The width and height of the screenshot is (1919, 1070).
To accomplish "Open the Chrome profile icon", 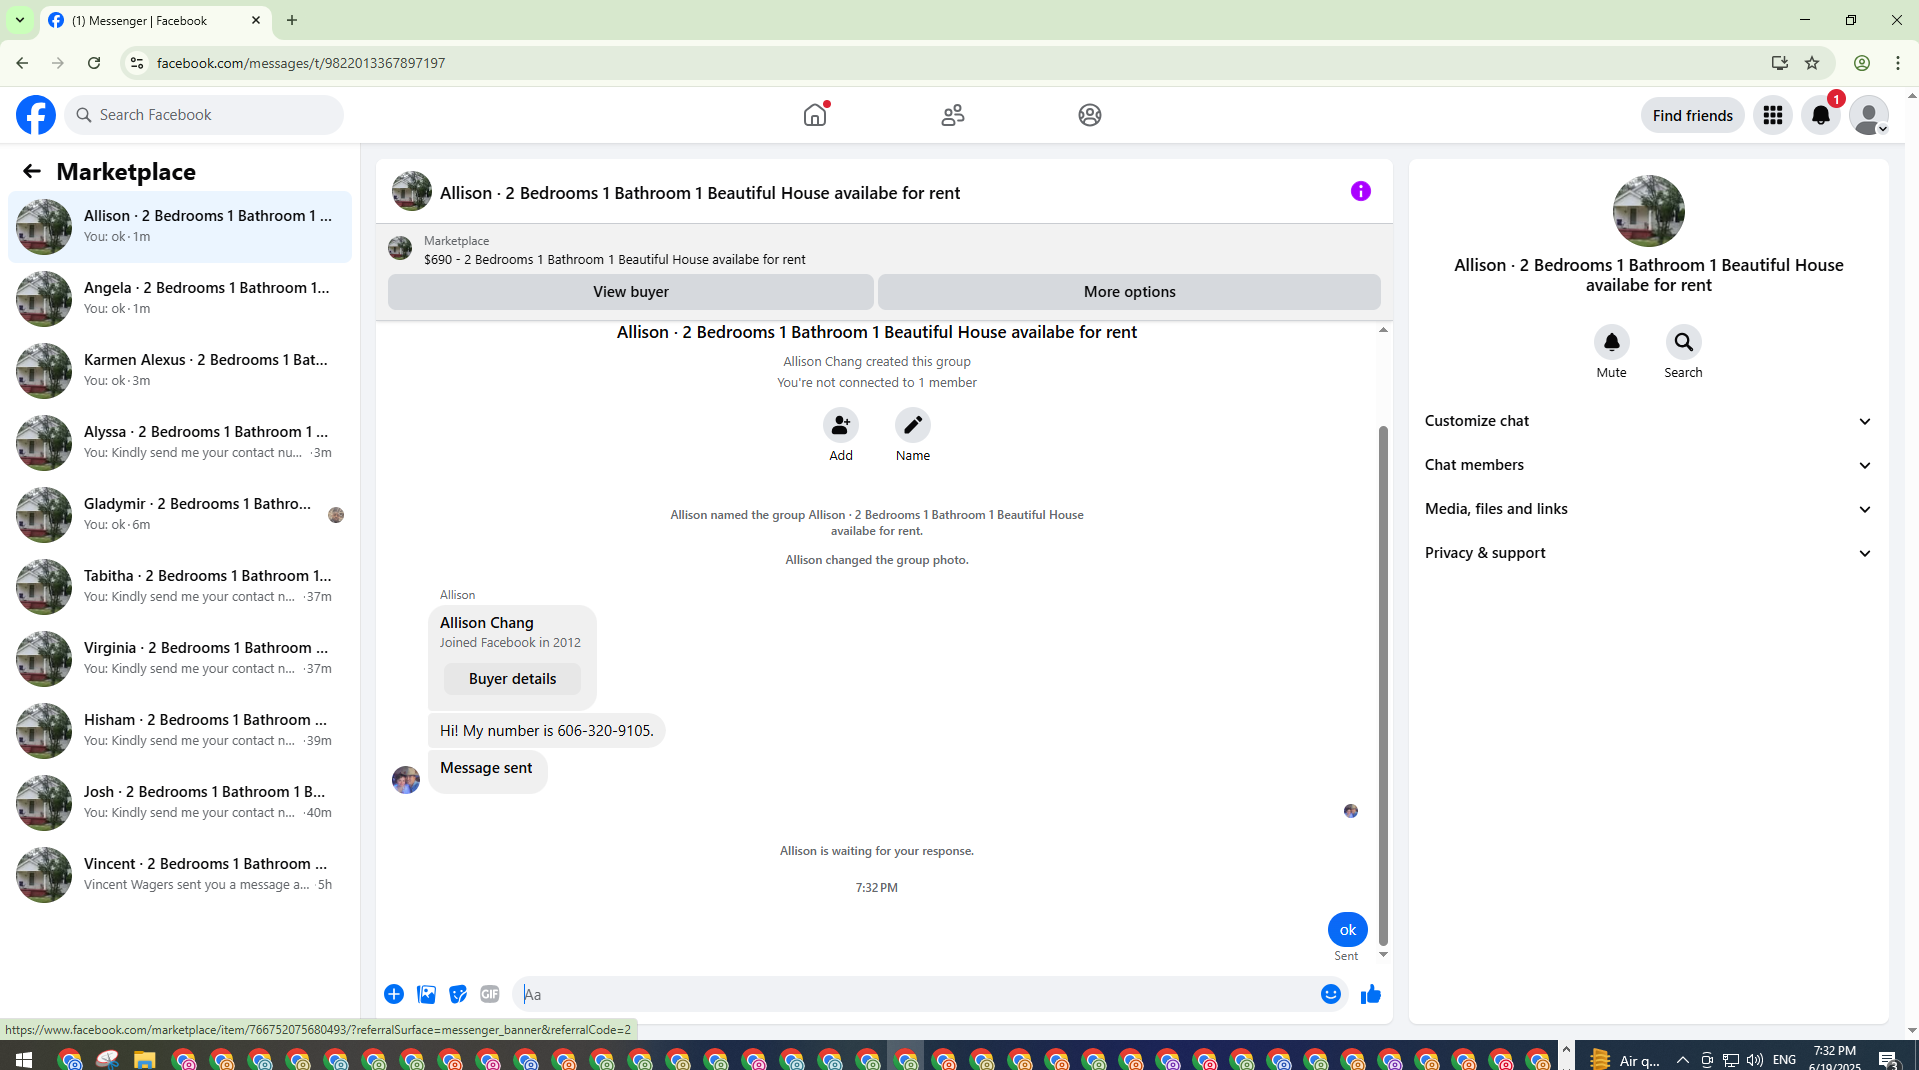I will 1862,63.
